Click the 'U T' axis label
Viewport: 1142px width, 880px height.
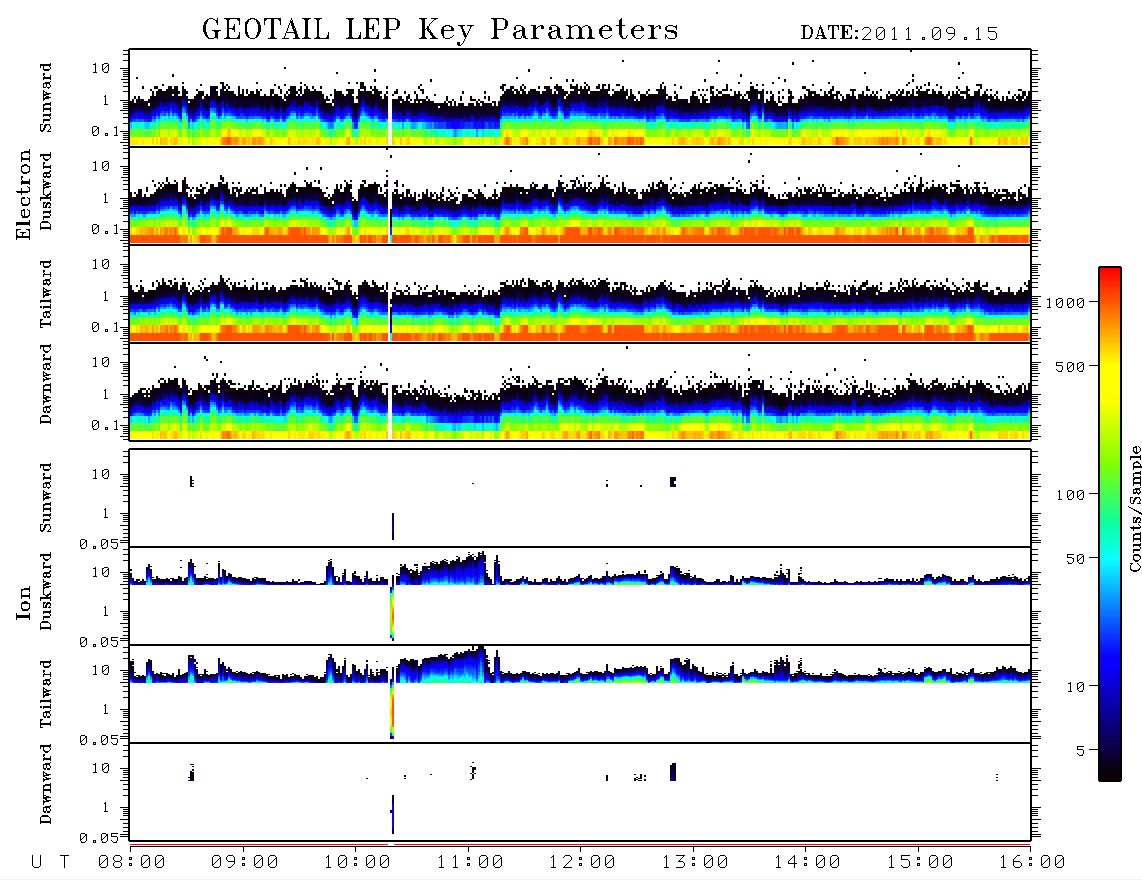click(x=50, y=863)
